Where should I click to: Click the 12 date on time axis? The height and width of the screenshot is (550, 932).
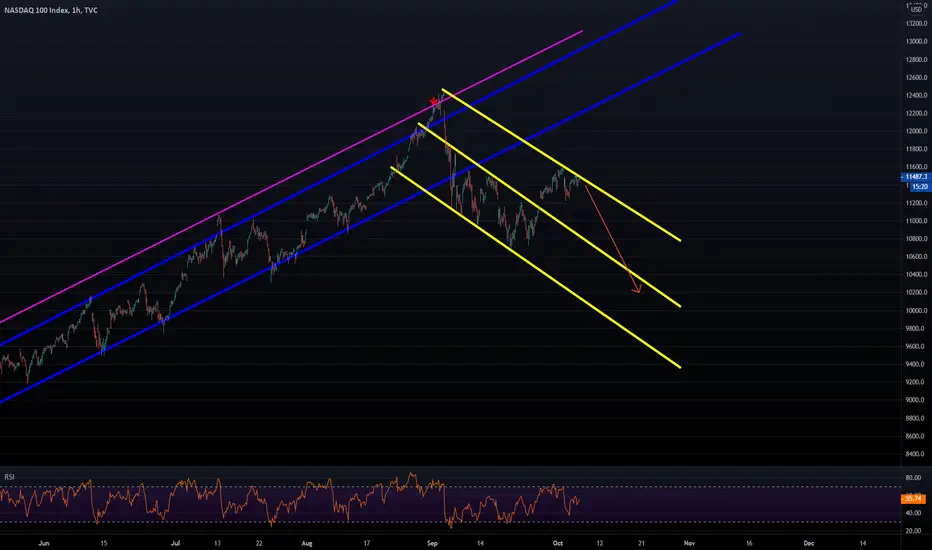(600, 543)
